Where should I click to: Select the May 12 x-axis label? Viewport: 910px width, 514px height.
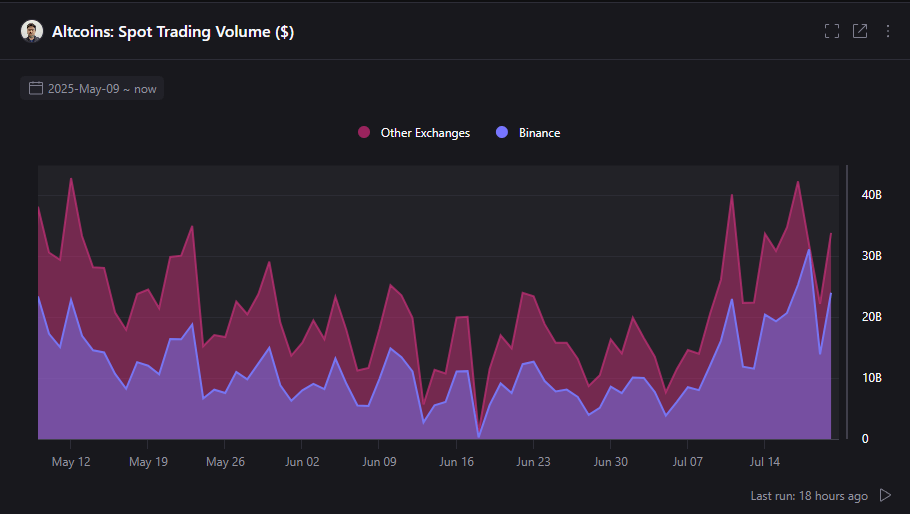(x=71, y=462)
